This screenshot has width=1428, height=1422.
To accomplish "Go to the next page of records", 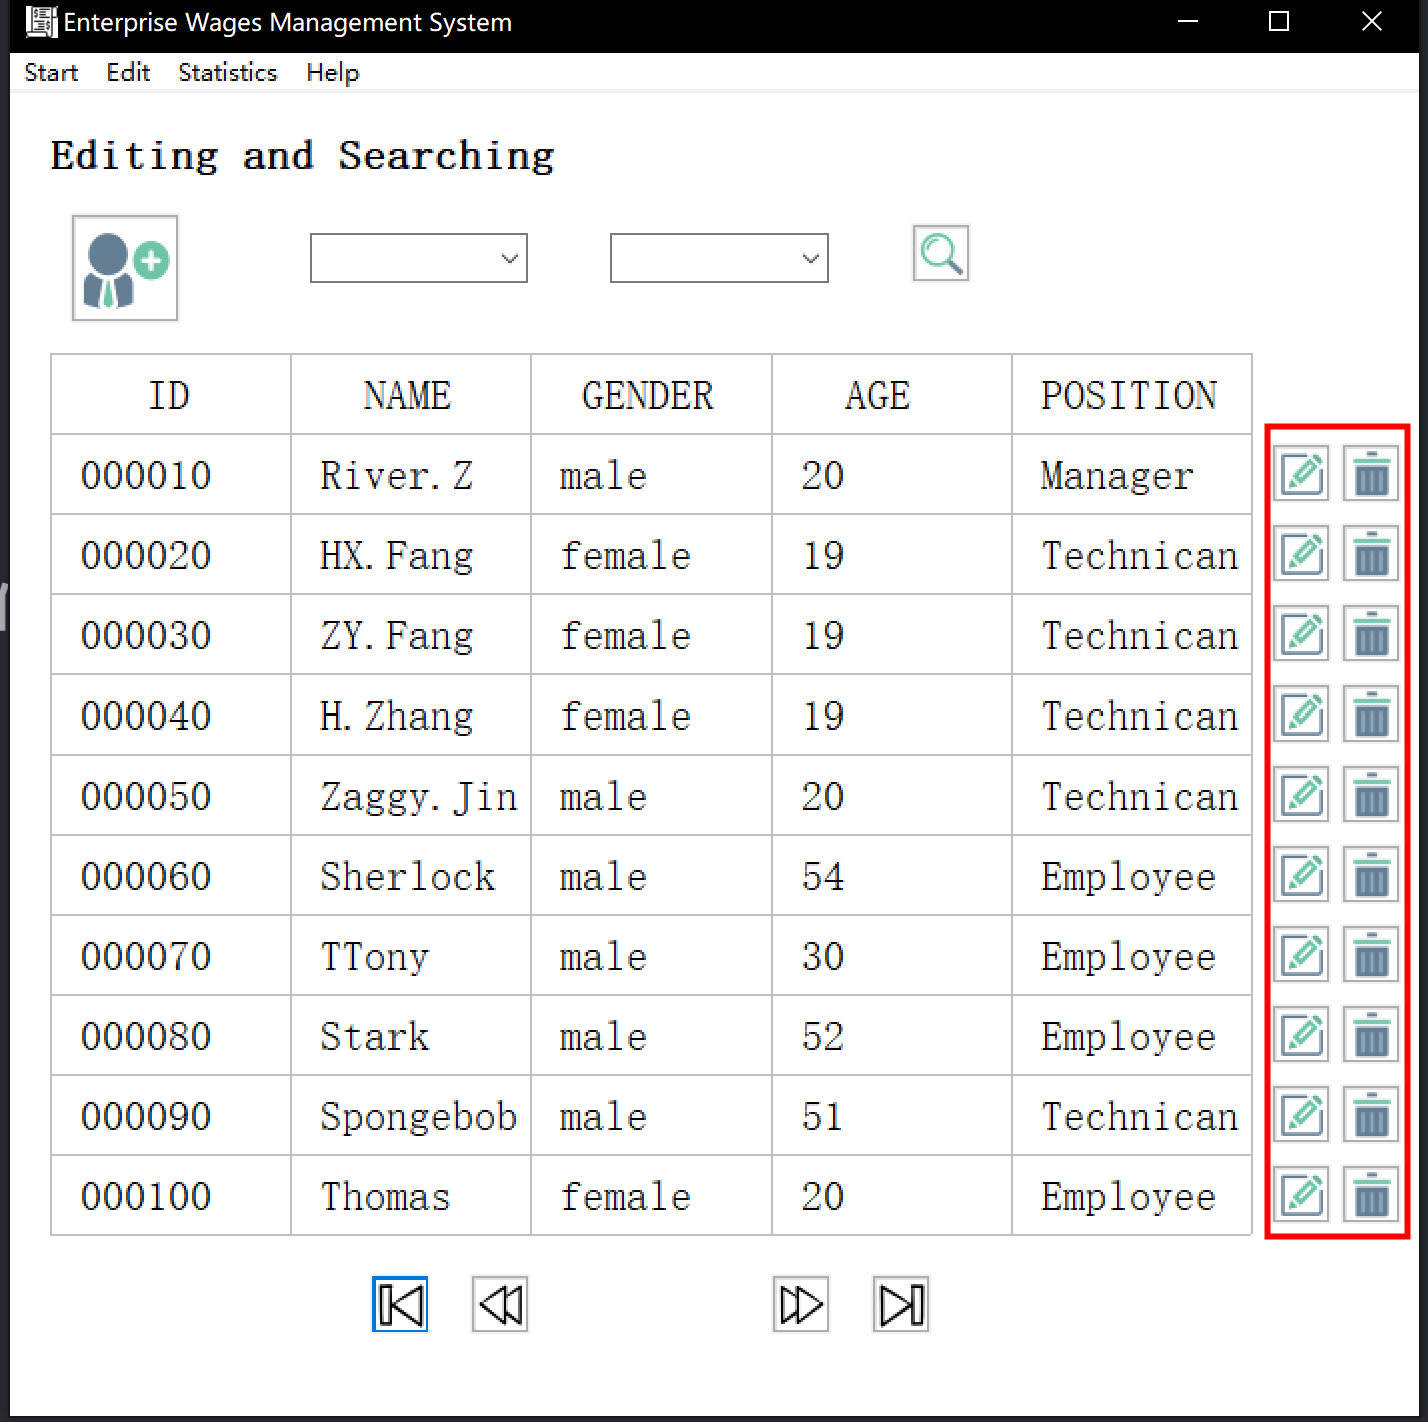I will pos(800,1303).
